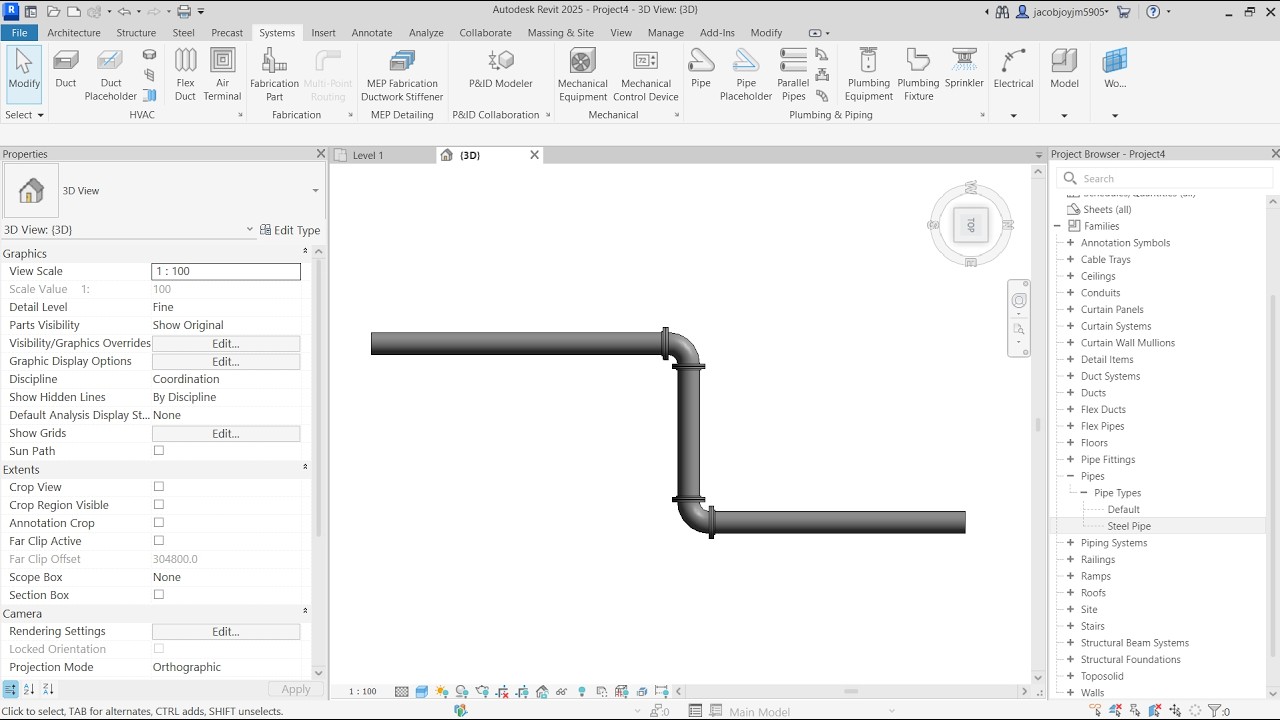Click the Undo arrow icon
1280x720 pixels.
(x=124, y=12)
